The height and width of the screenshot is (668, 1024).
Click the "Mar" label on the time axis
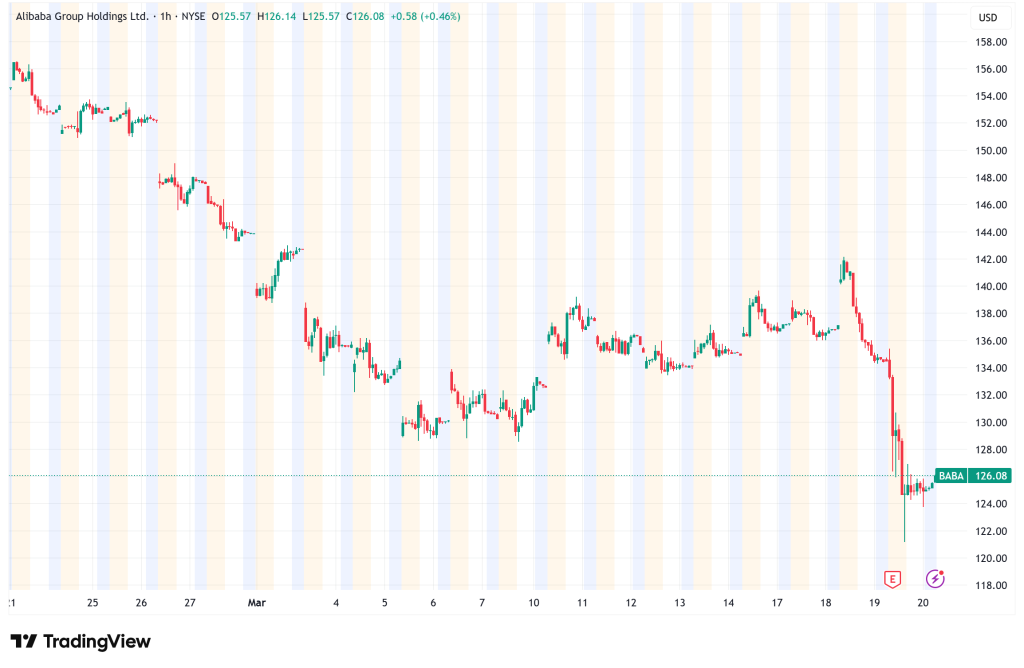(x=256, y=603)
